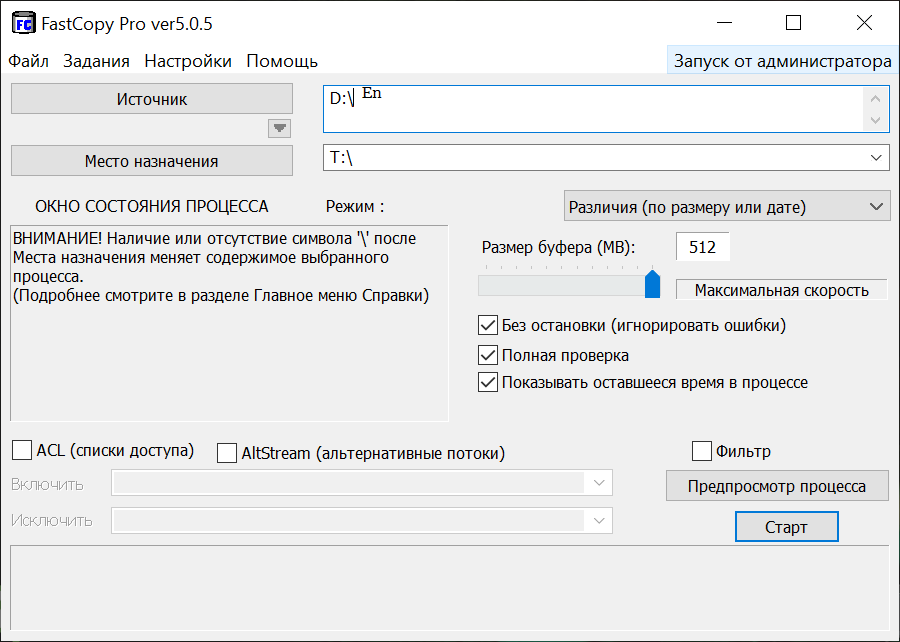
Task: Enable the Фильтр checkbox
Action: click(x=701, y=451)
